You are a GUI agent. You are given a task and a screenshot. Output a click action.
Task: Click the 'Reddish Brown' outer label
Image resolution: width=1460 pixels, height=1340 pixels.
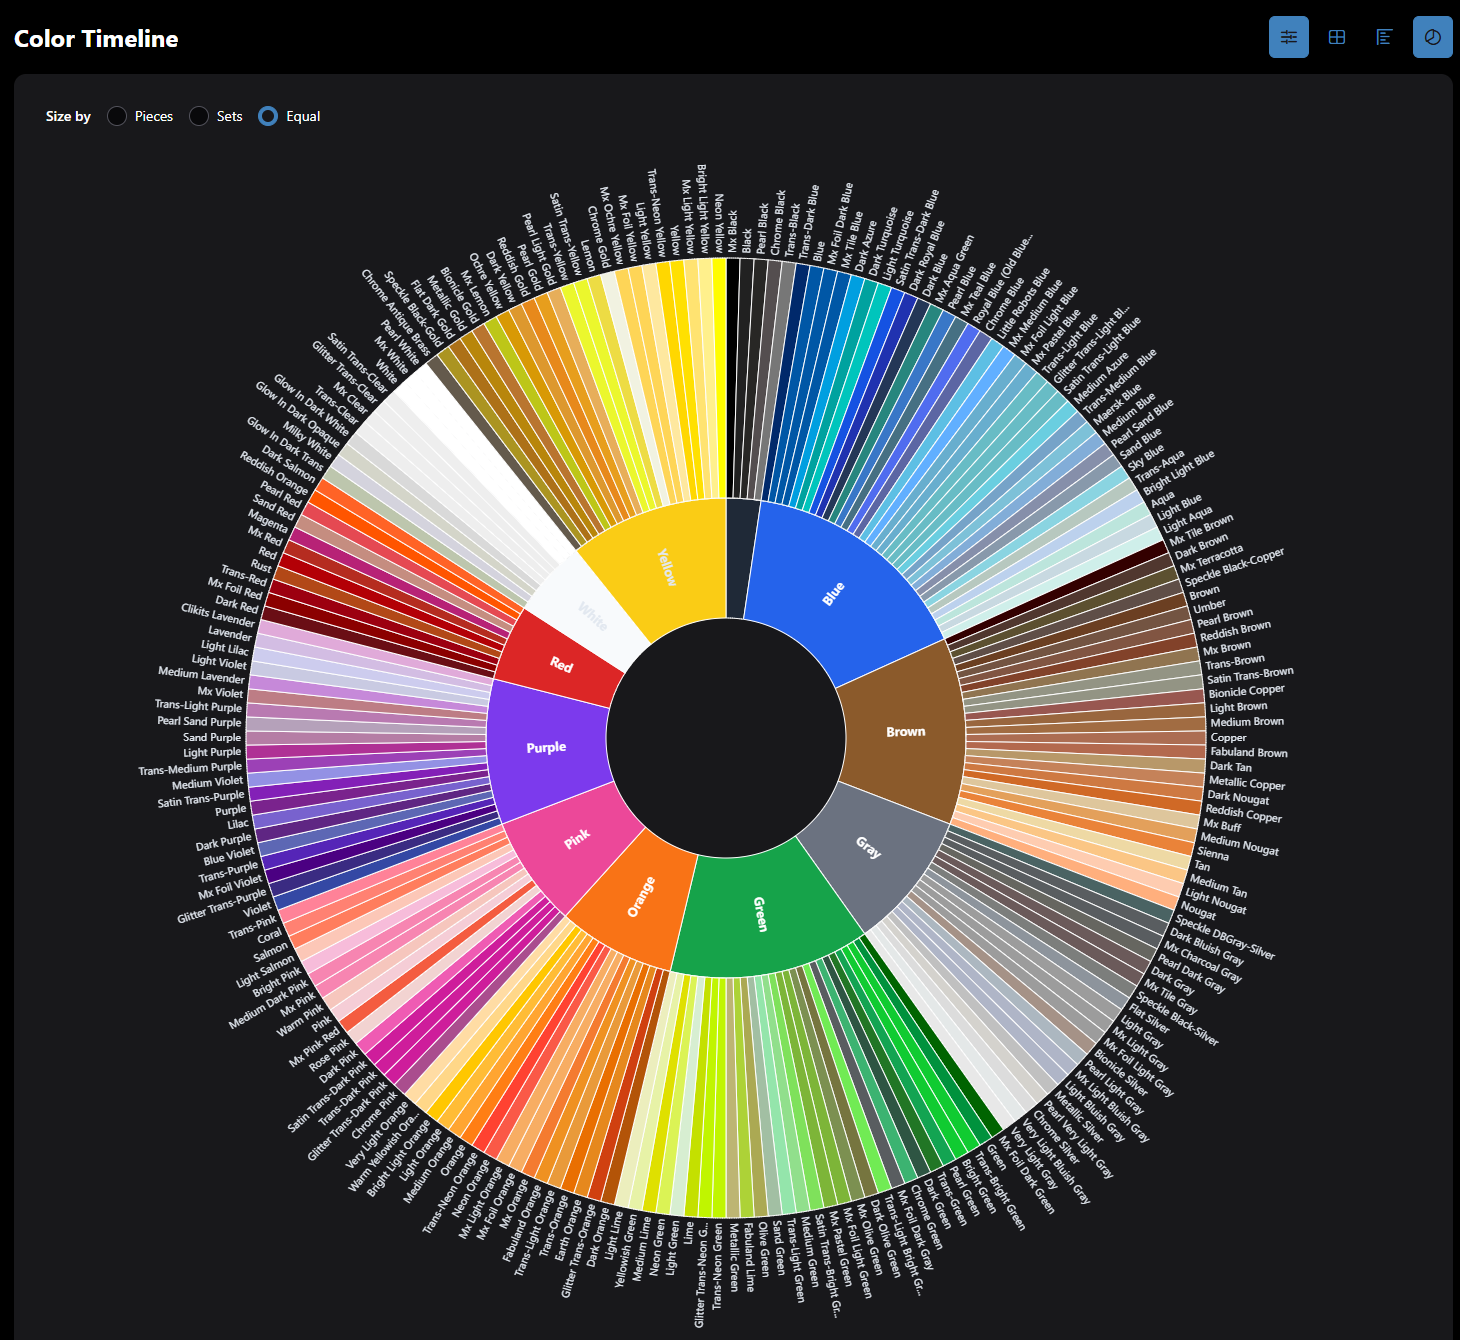pos(1235,631)
